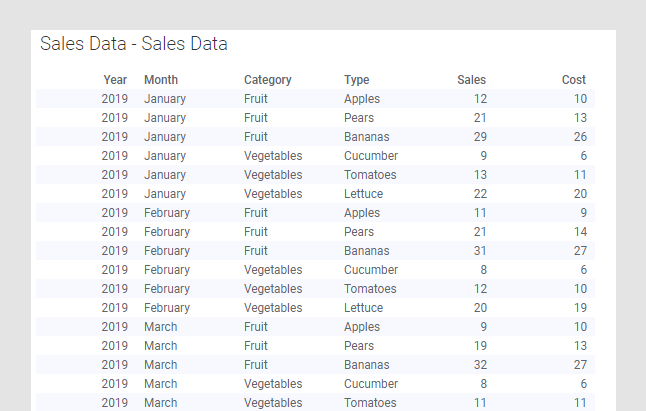Click the February Apples row Month cell
This screenshot has height=411, width=646.
click(x=166, y=213)
